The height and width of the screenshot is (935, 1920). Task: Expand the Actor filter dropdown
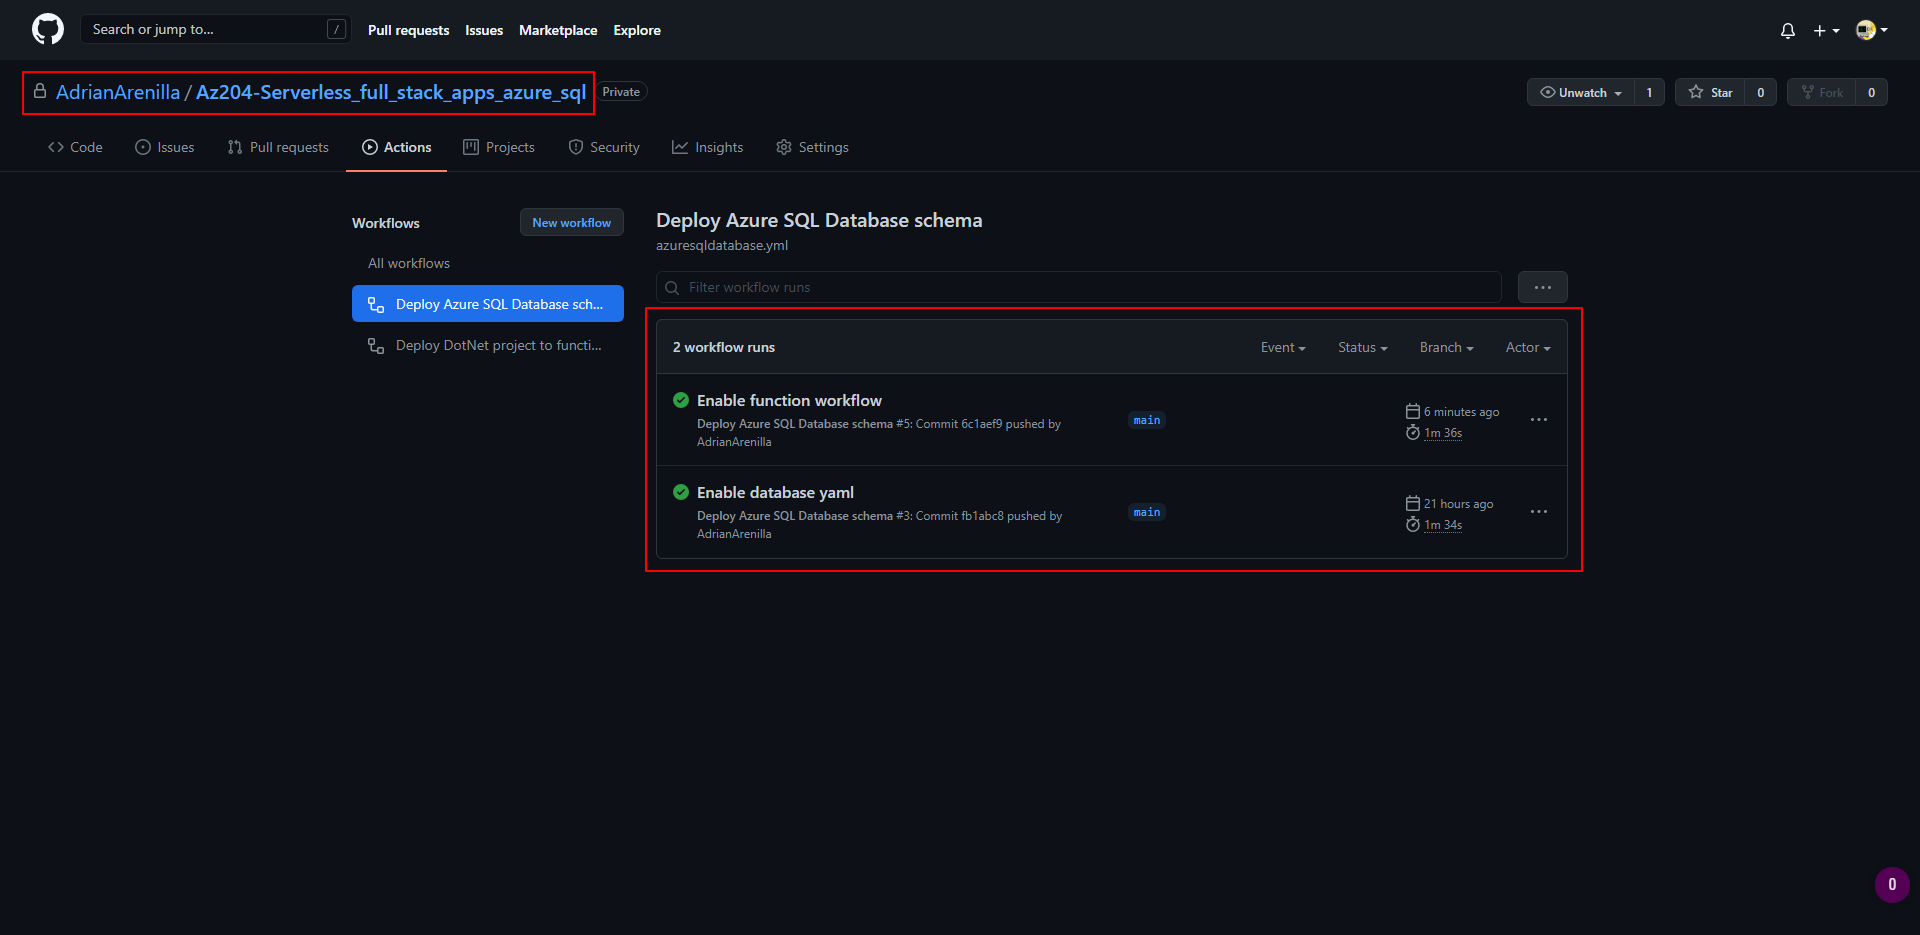pyautogui.click(x=1528, y=347)
